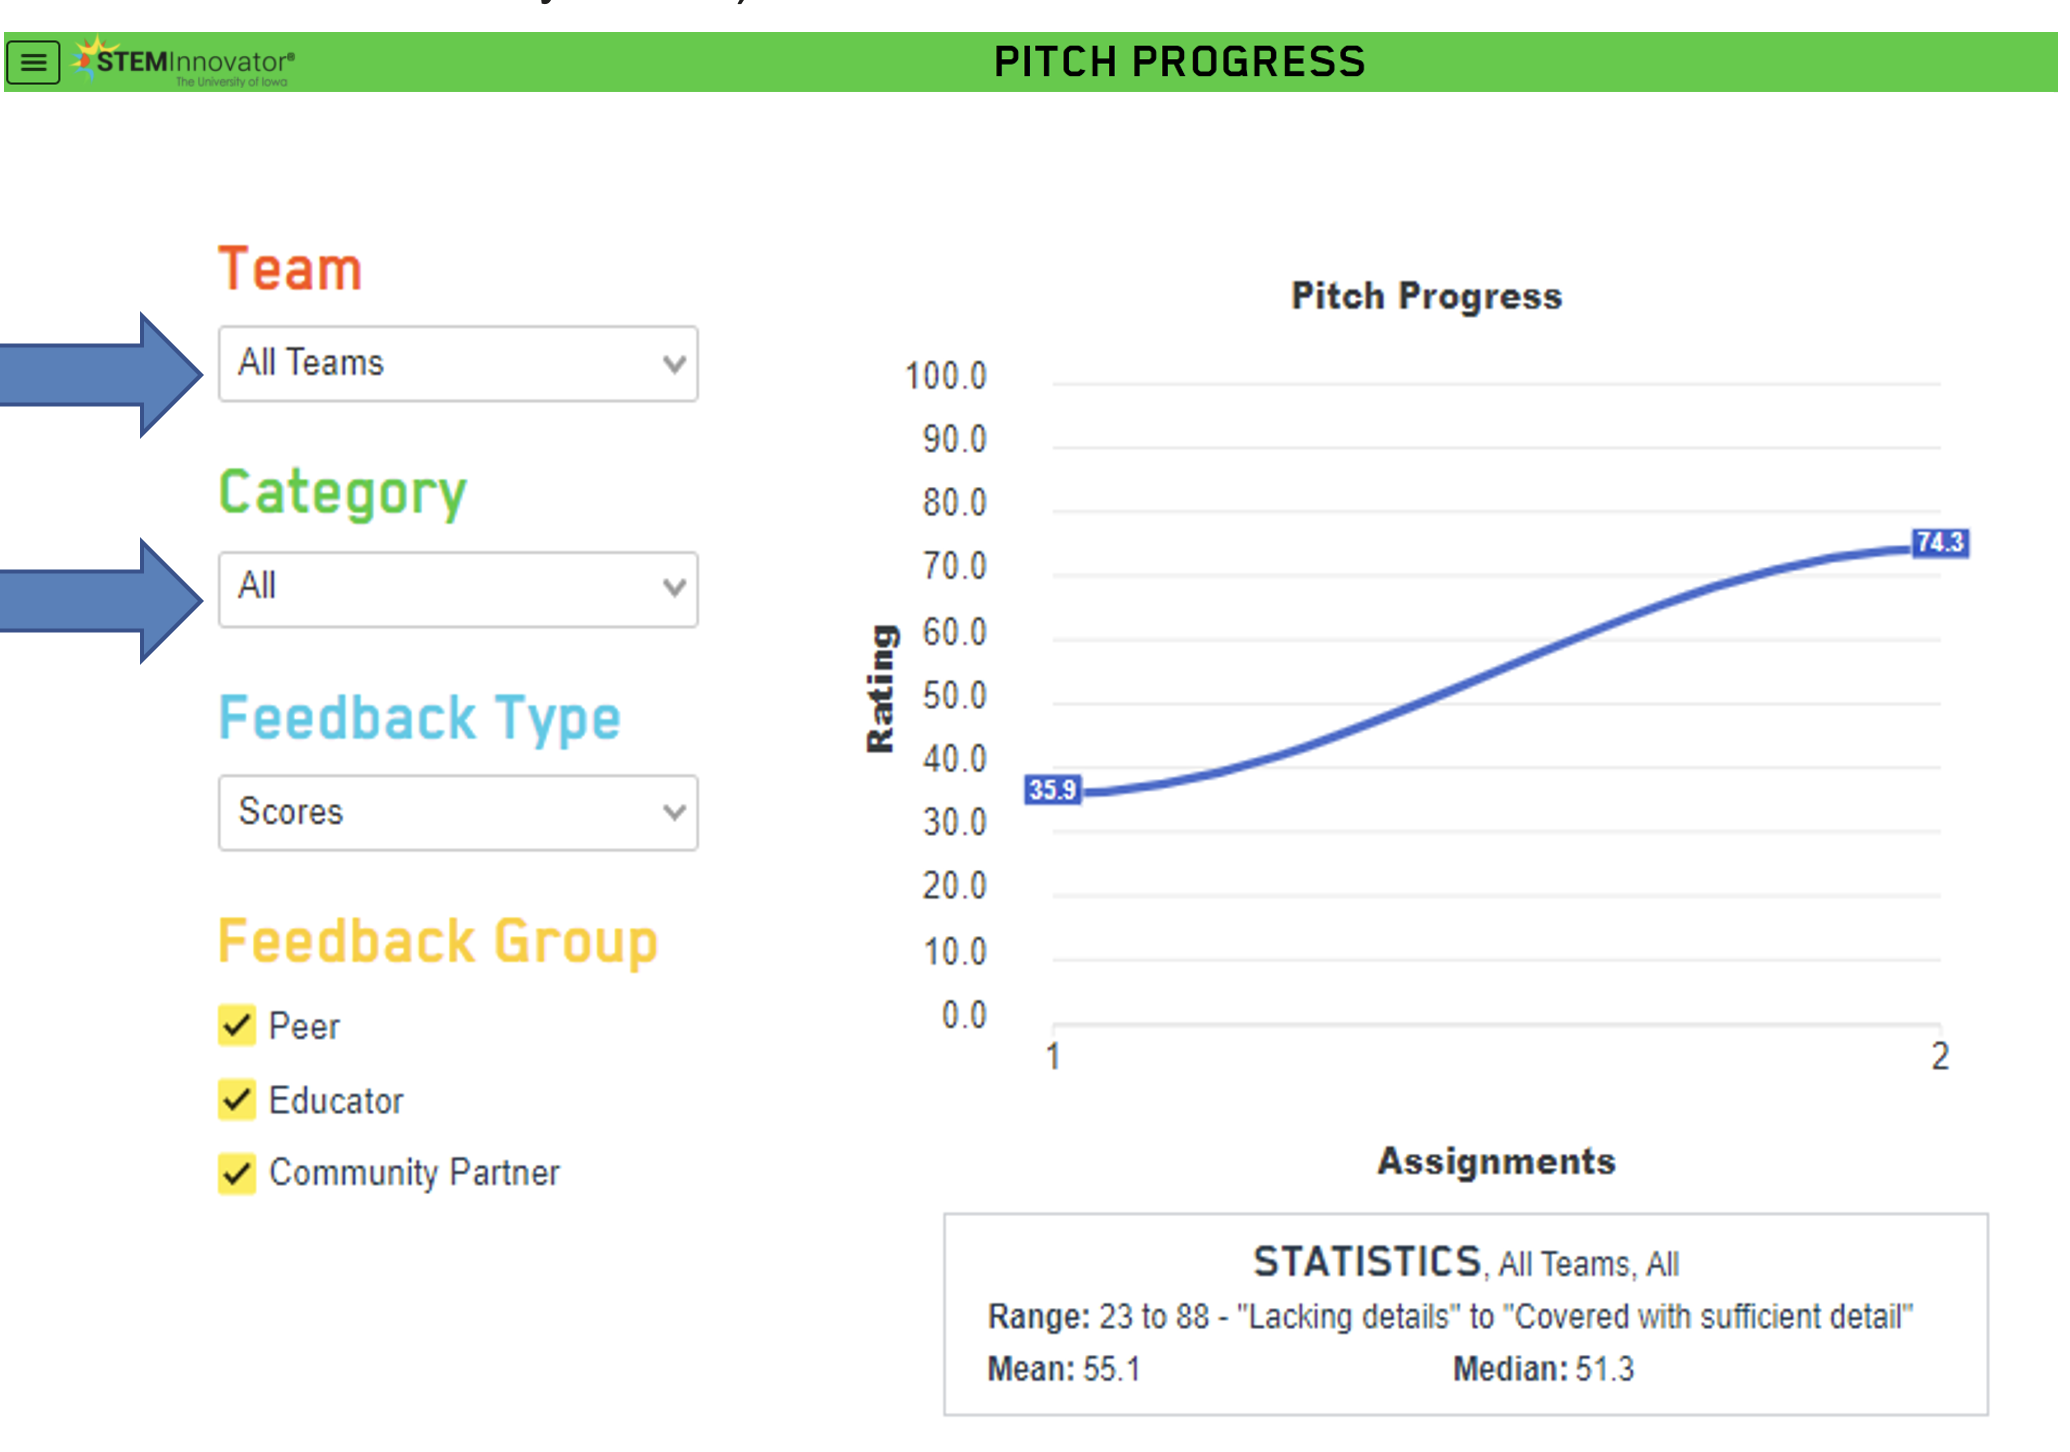Open the Category dropdown set to All
The image size is (2070, 1452).
point(457,589)
